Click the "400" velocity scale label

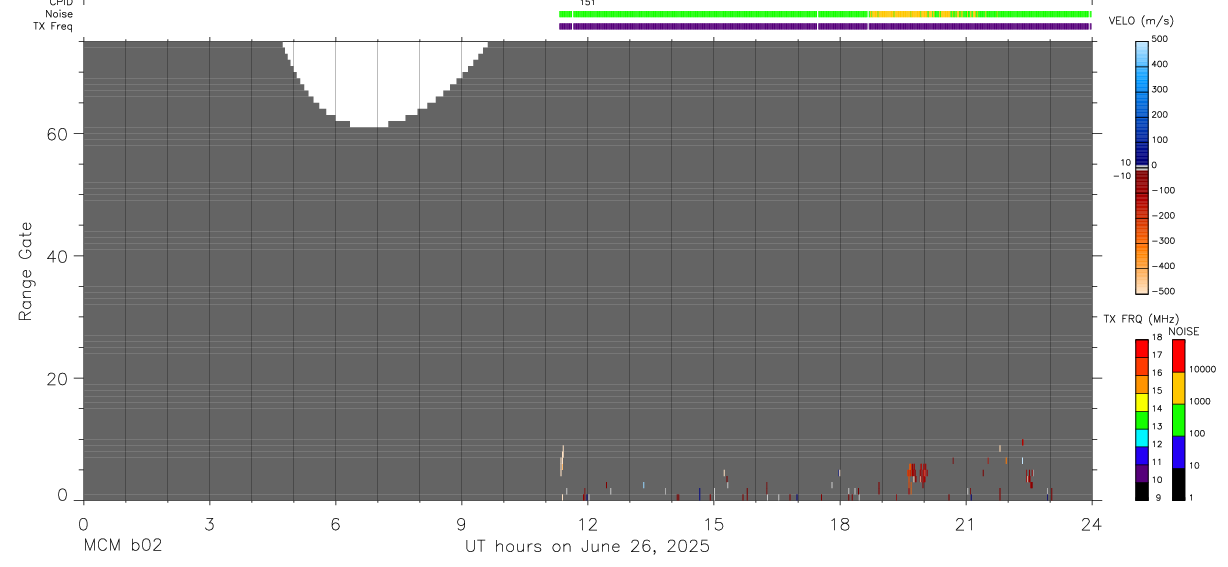(x=1160, y=64)
